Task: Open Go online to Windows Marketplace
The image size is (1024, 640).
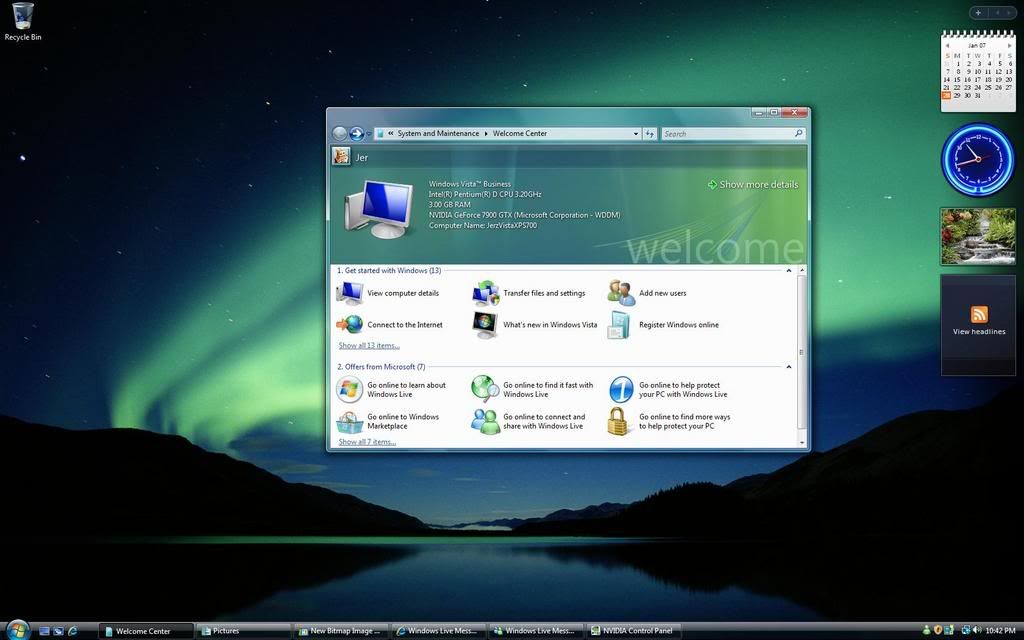Action: [x=388, y=421]
